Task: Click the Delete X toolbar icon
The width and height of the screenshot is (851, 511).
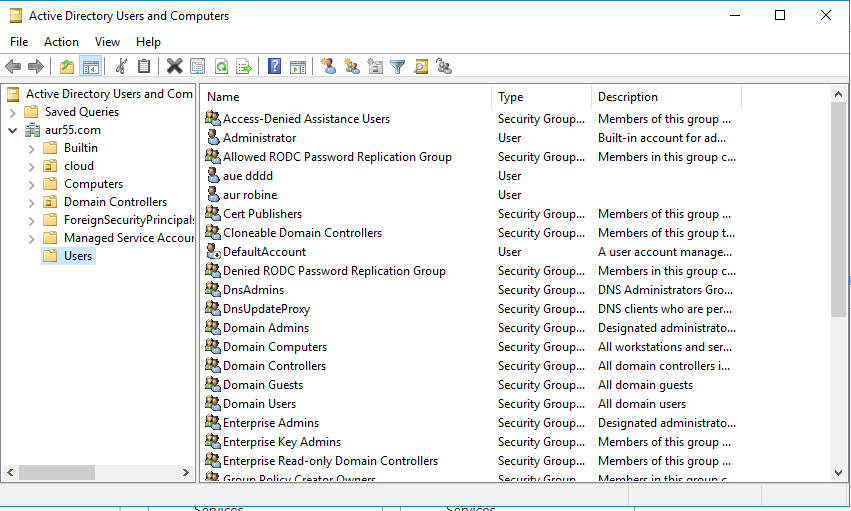Action: [x=174, y=67]
